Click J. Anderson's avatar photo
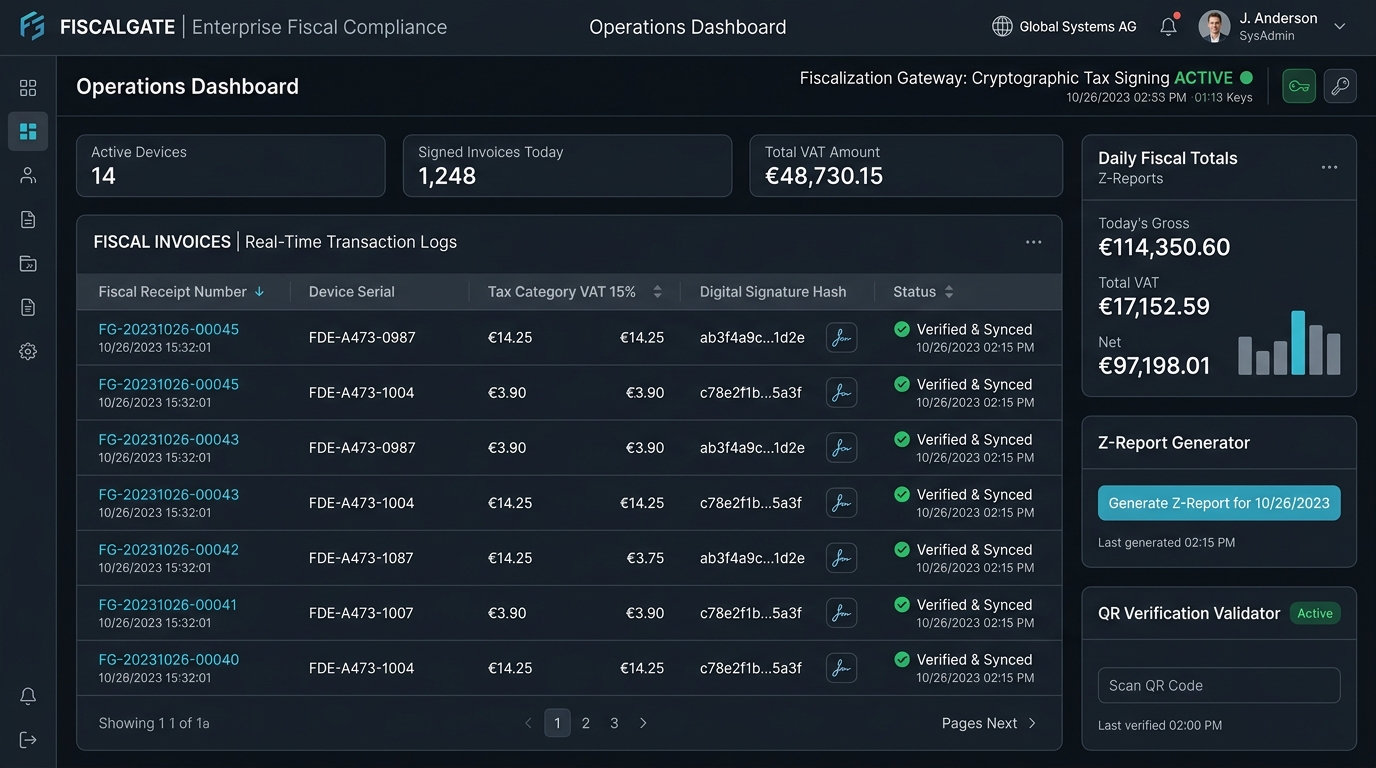1376x768 pixels. tap(1214, 27)
